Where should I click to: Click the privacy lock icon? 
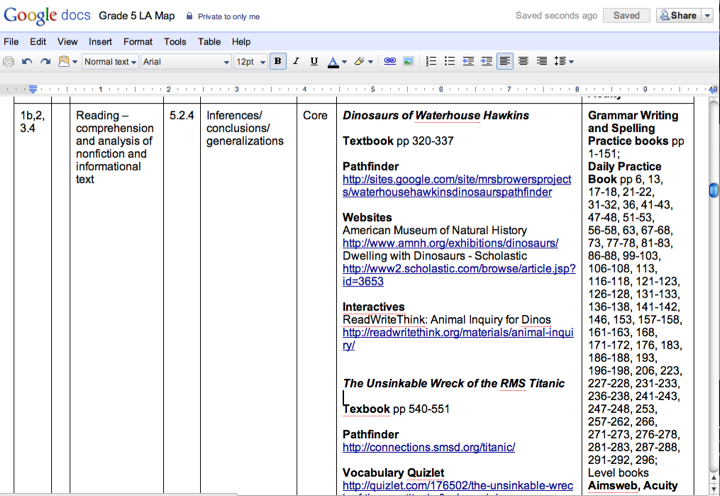point(189,16)
